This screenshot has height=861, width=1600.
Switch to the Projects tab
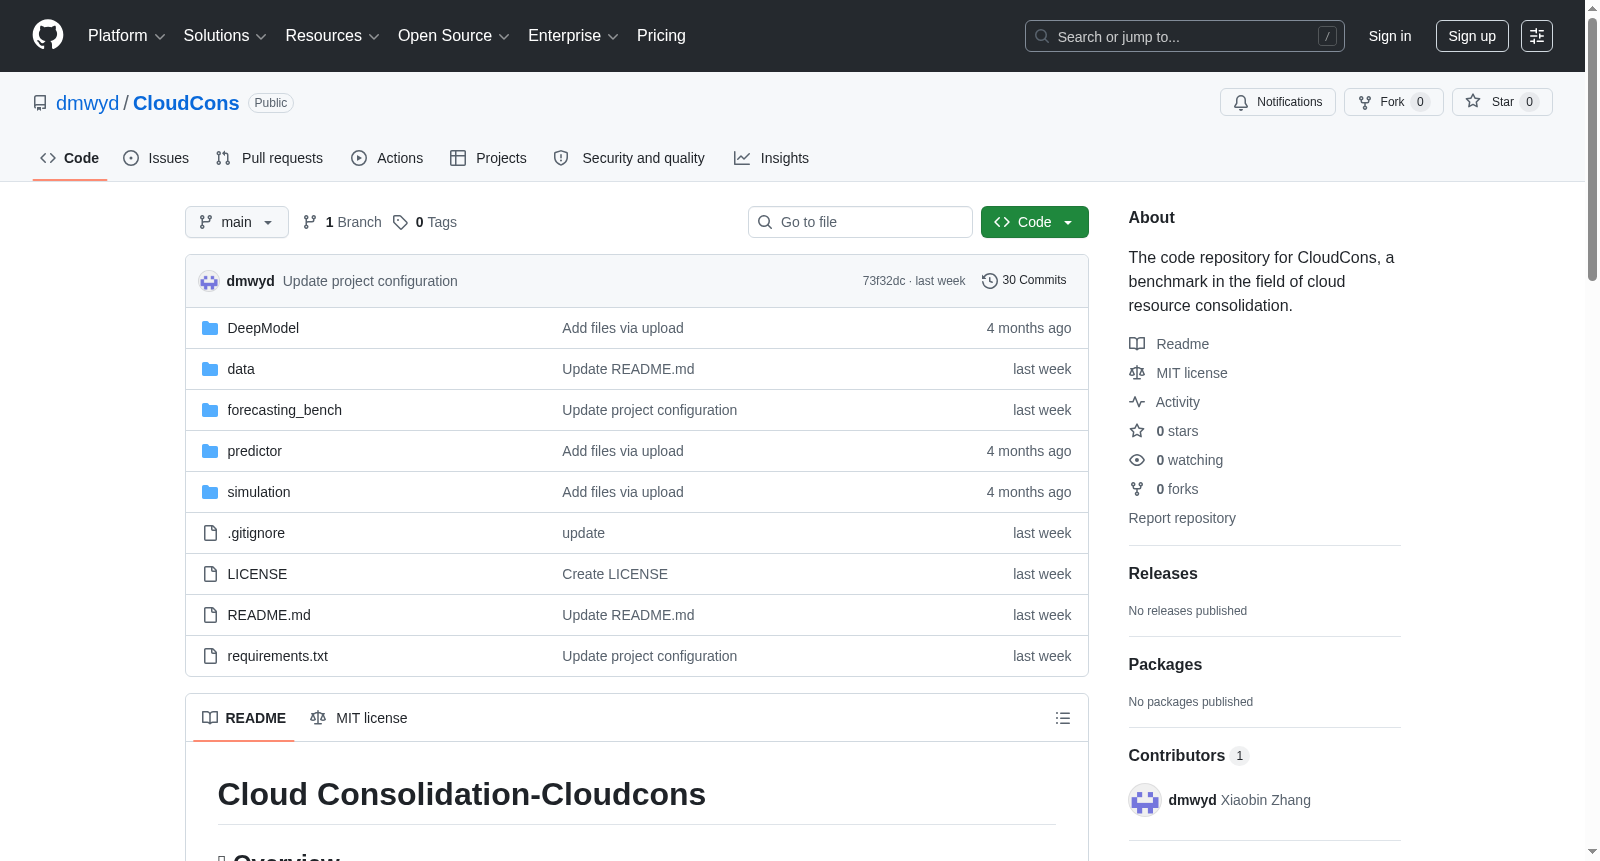click(x=488, y=158)
